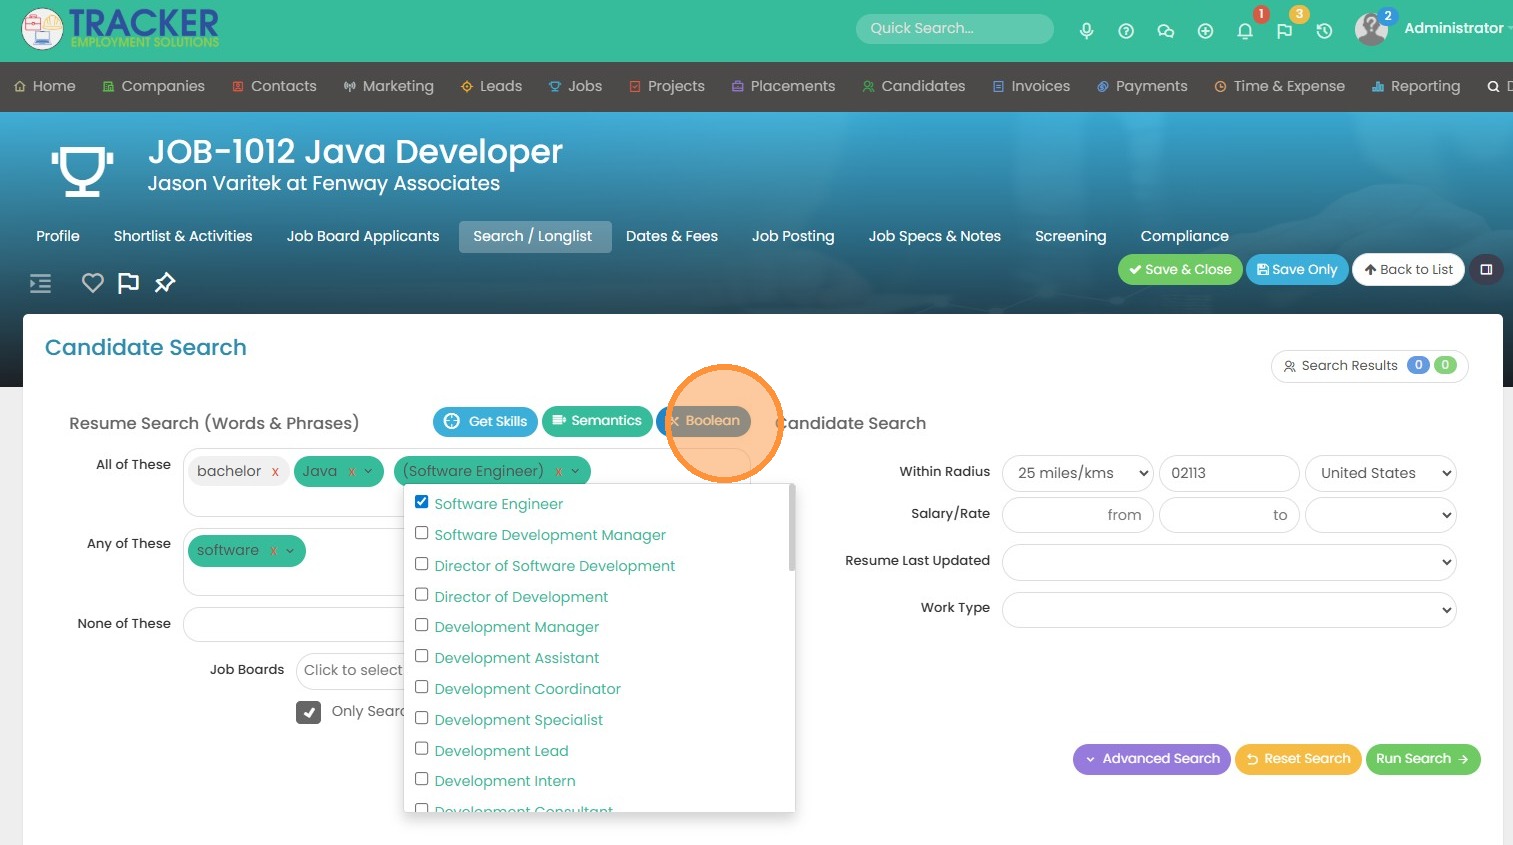The height and width of the screenshot is (845, 1513).
Task: Check the Development Manager option
Action: [422, 626]
